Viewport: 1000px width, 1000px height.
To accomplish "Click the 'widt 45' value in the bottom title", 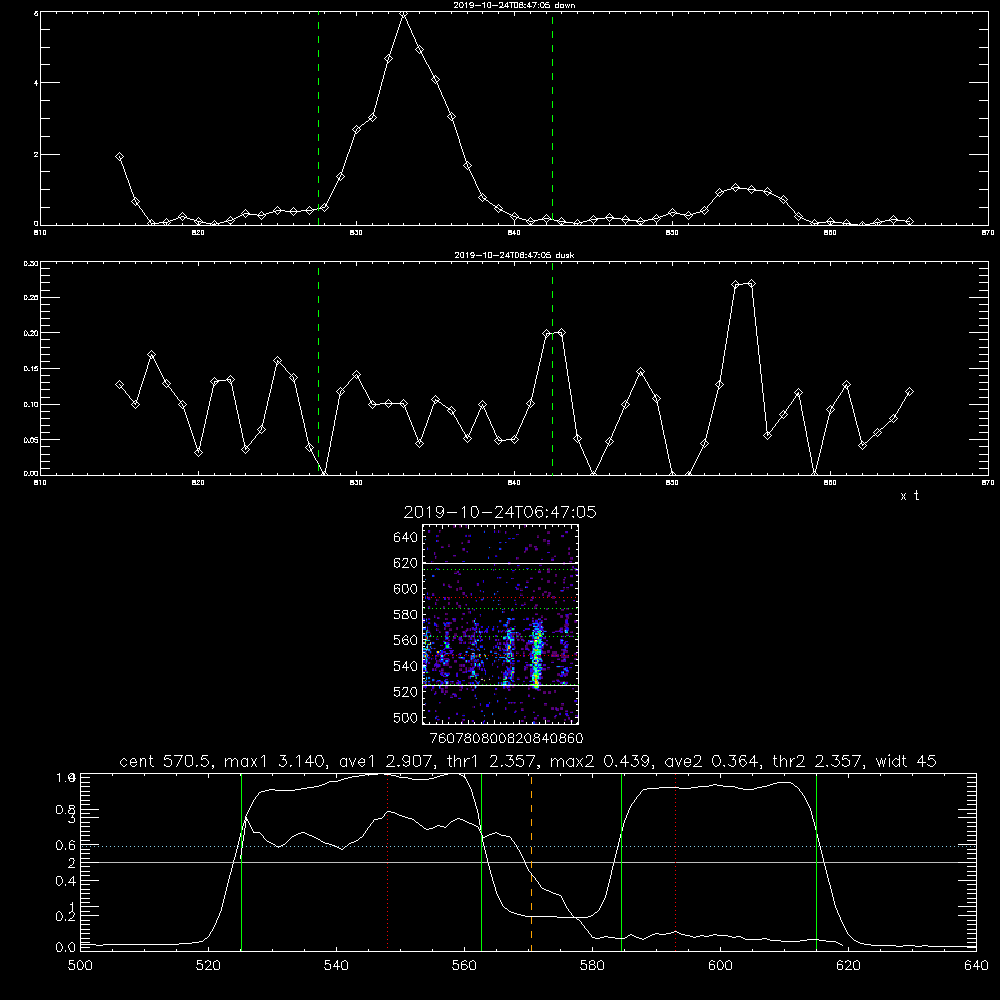I will pyautogui.click(x=906, y=761).
